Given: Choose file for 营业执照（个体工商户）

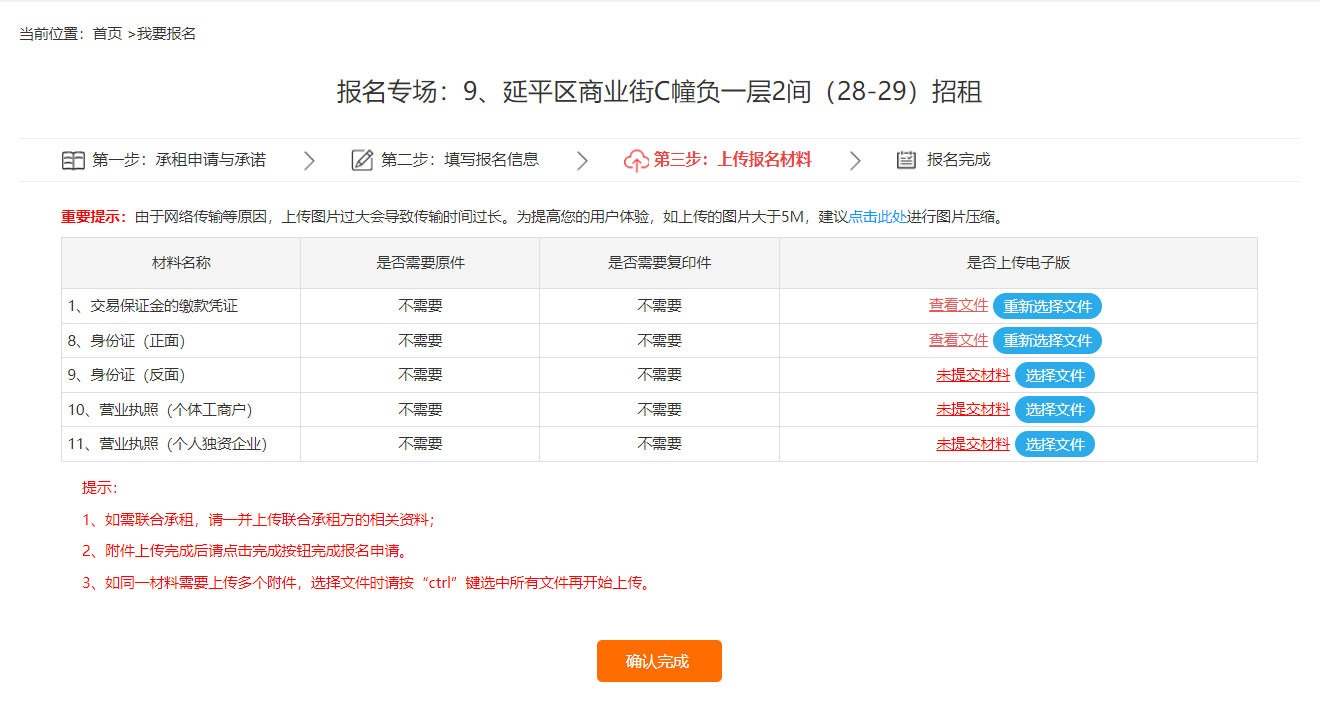Looking at the screenshot, I should click(x=1055, y=409).
